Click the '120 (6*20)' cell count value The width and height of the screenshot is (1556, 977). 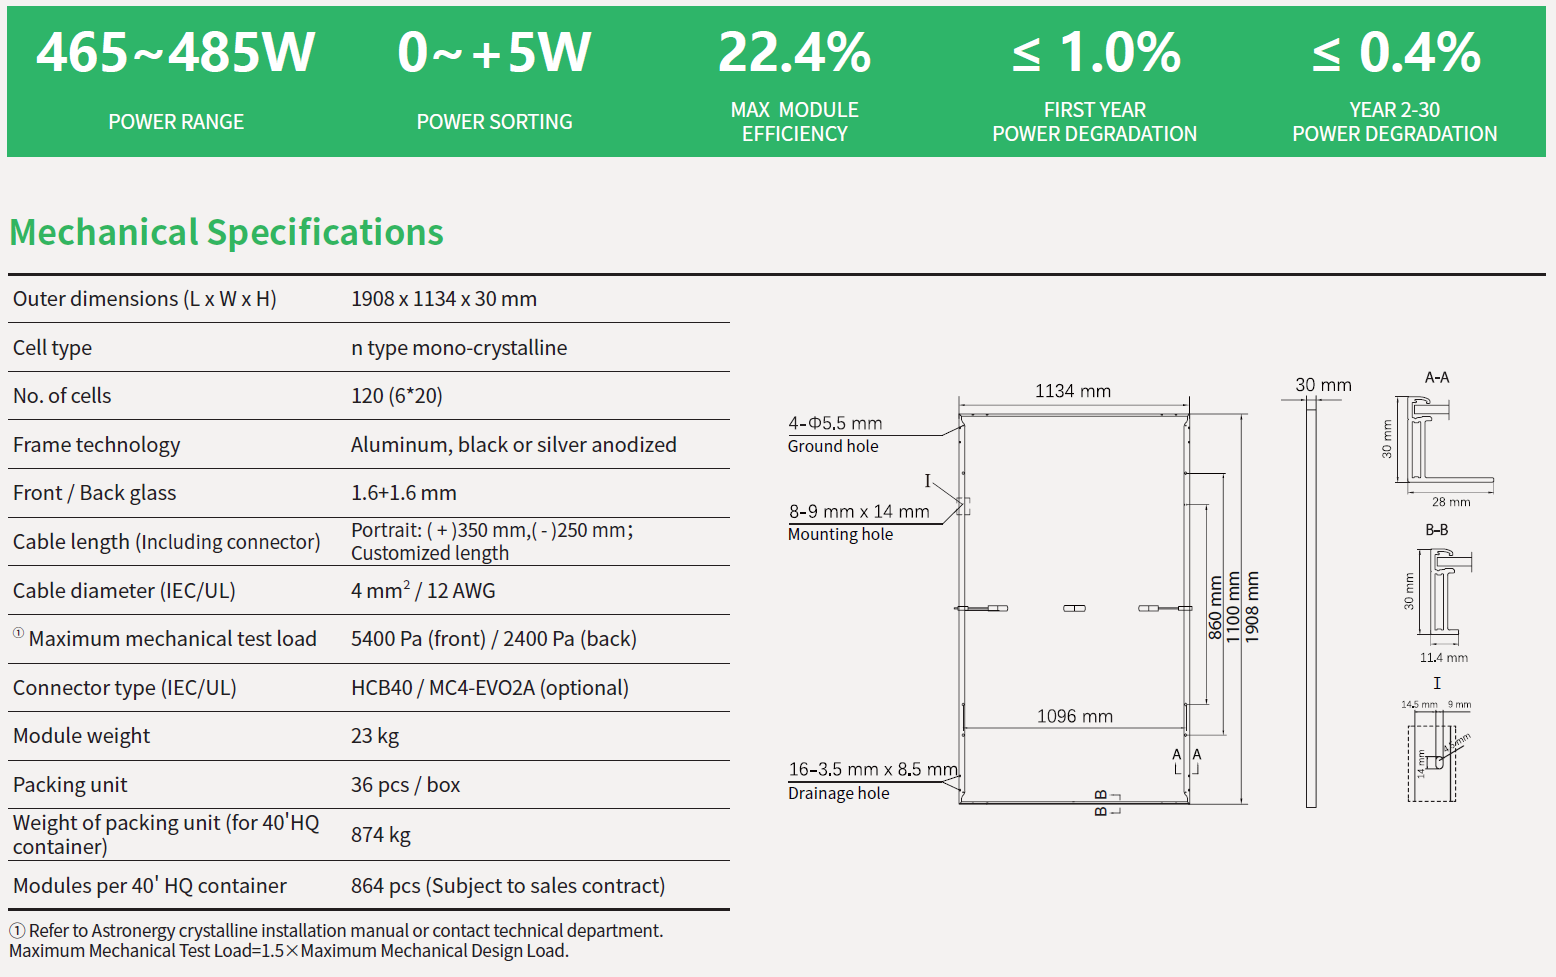coord(397,396)
